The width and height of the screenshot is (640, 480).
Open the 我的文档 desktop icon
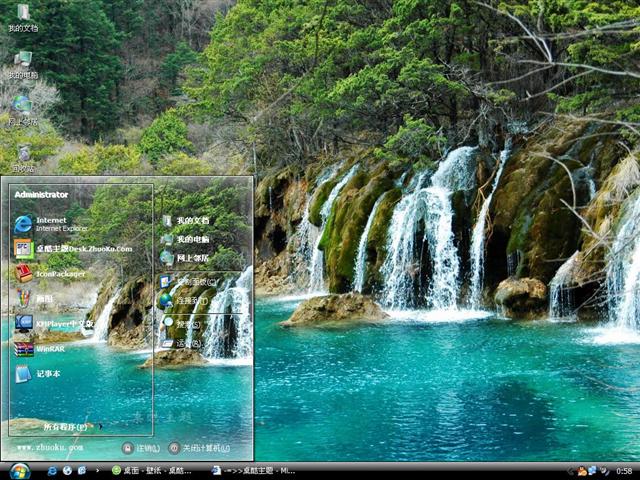click(23, 18)
